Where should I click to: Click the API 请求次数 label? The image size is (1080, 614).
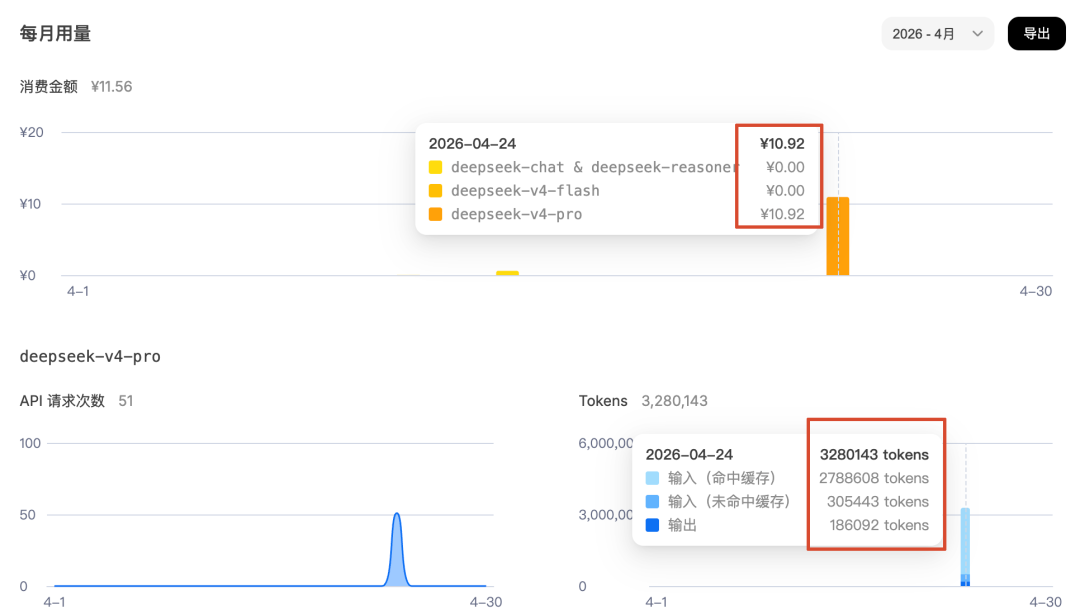(x=62, y=401)
